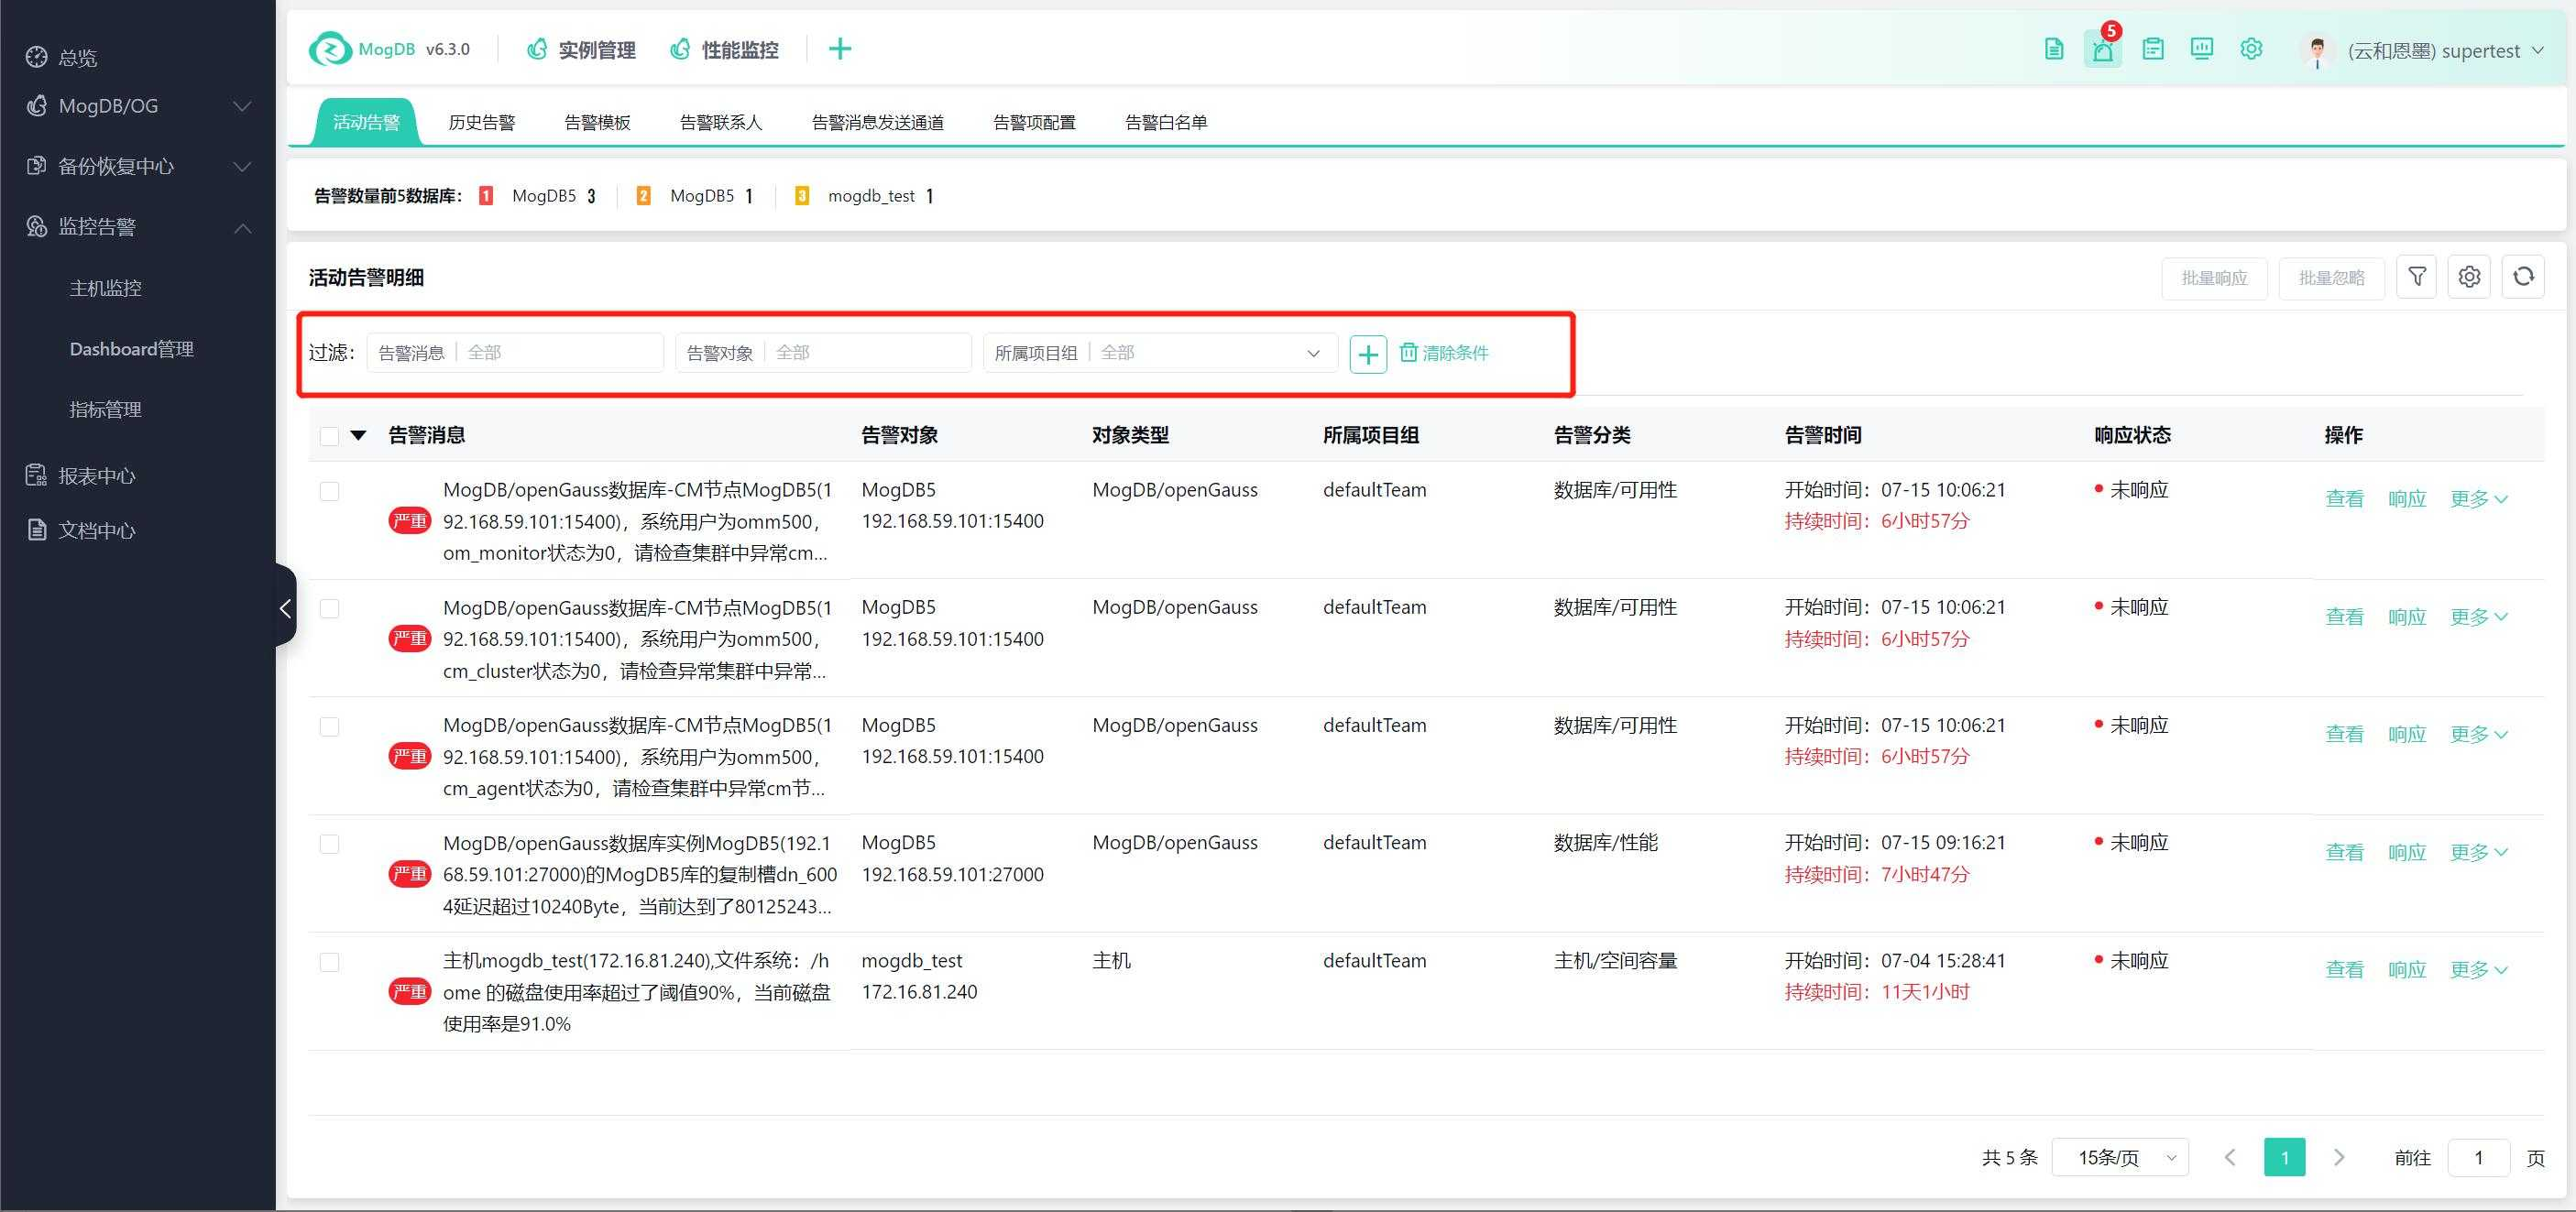This screenshot has width=2576, height=1212.
Task: Click the 文档中心 sidebar icon
Action: pos(37,530)
